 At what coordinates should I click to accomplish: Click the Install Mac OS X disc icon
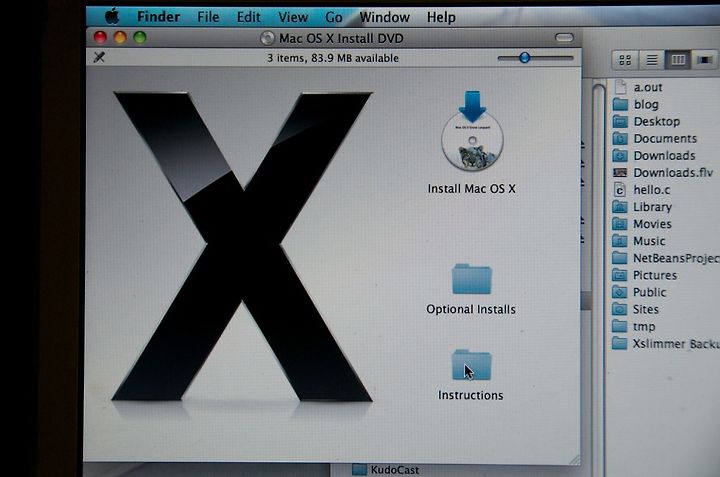(x=472, y=131)
